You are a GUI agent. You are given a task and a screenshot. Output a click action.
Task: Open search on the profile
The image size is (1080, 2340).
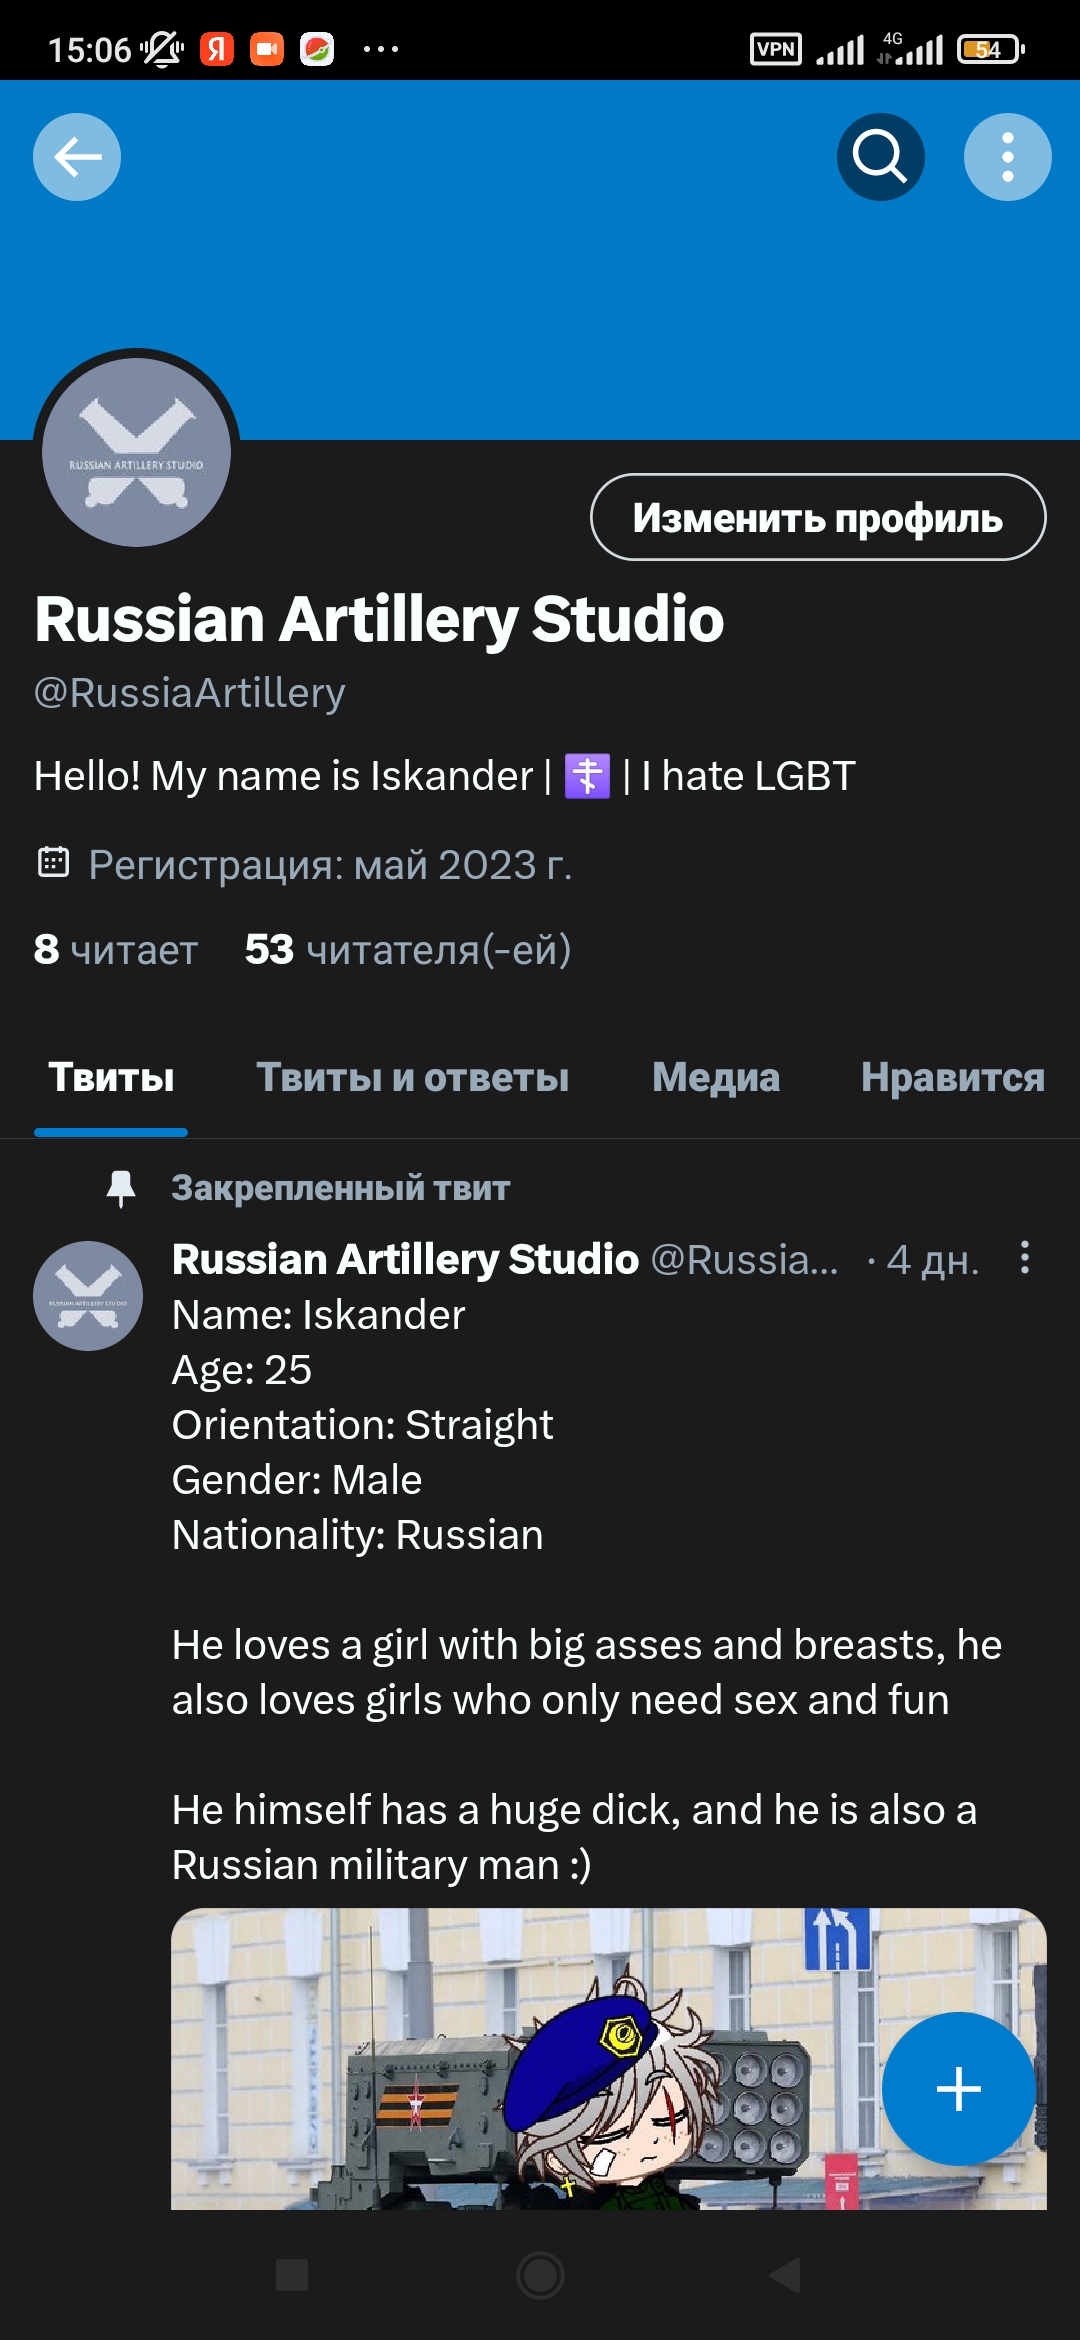880,156
